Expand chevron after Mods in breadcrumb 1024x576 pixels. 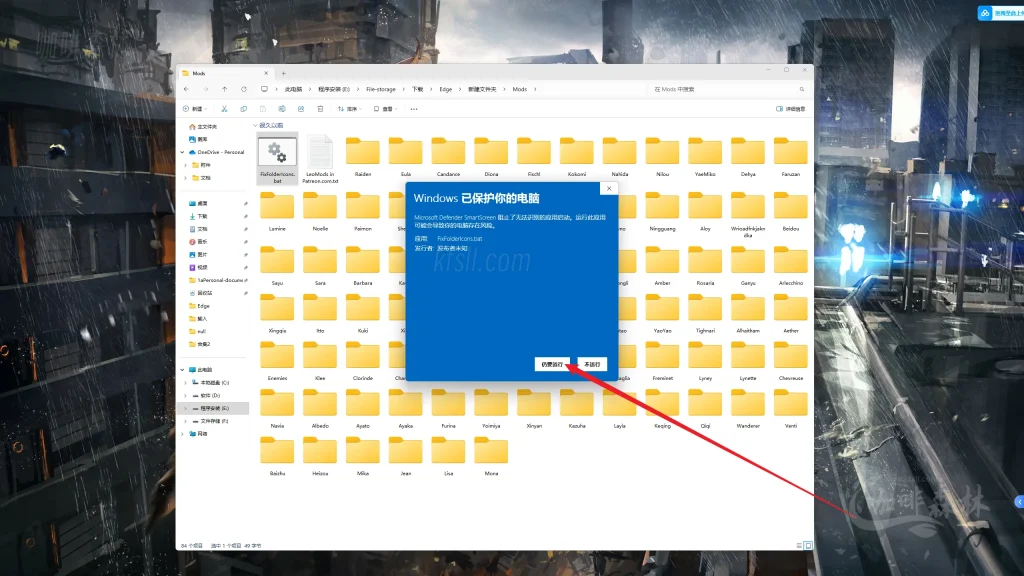coord(535,89)
